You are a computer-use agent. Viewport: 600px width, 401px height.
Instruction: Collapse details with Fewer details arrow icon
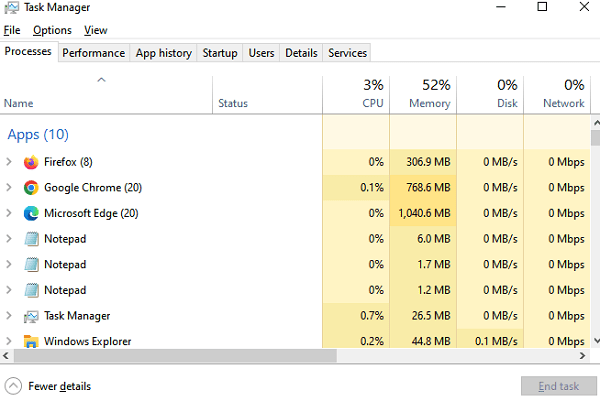point(13,386)
